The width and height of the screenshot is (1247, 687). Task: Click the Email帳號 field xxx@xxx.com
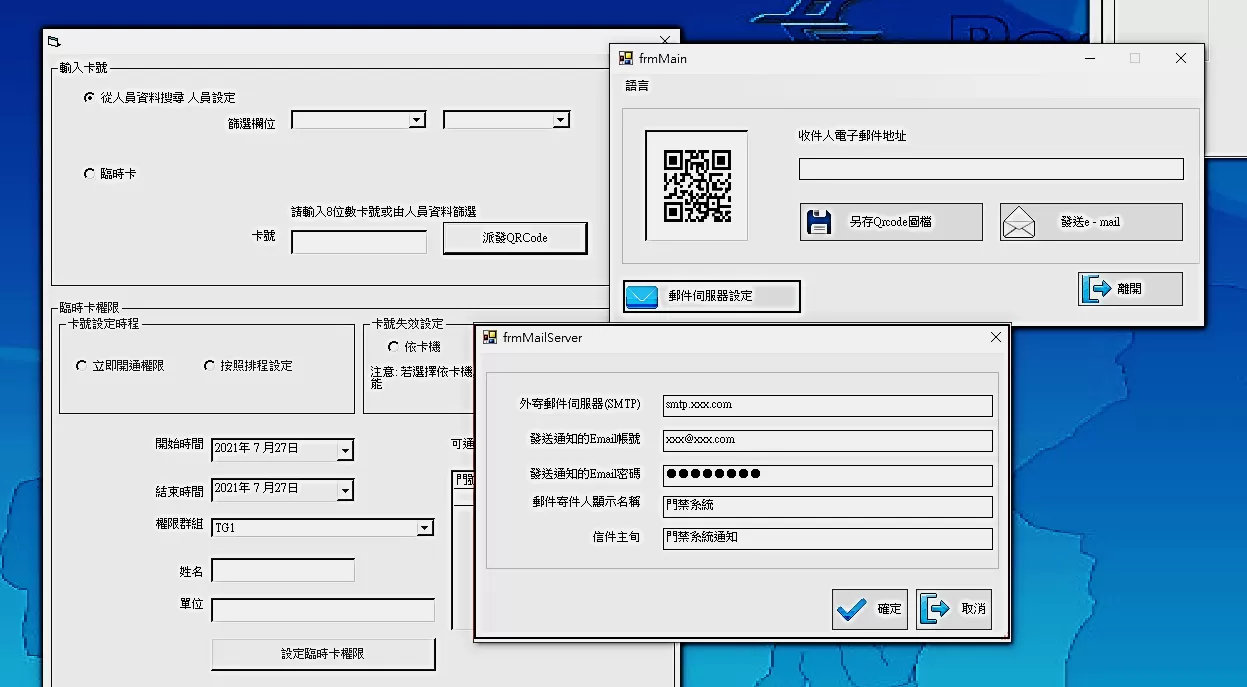coord(828,440)
